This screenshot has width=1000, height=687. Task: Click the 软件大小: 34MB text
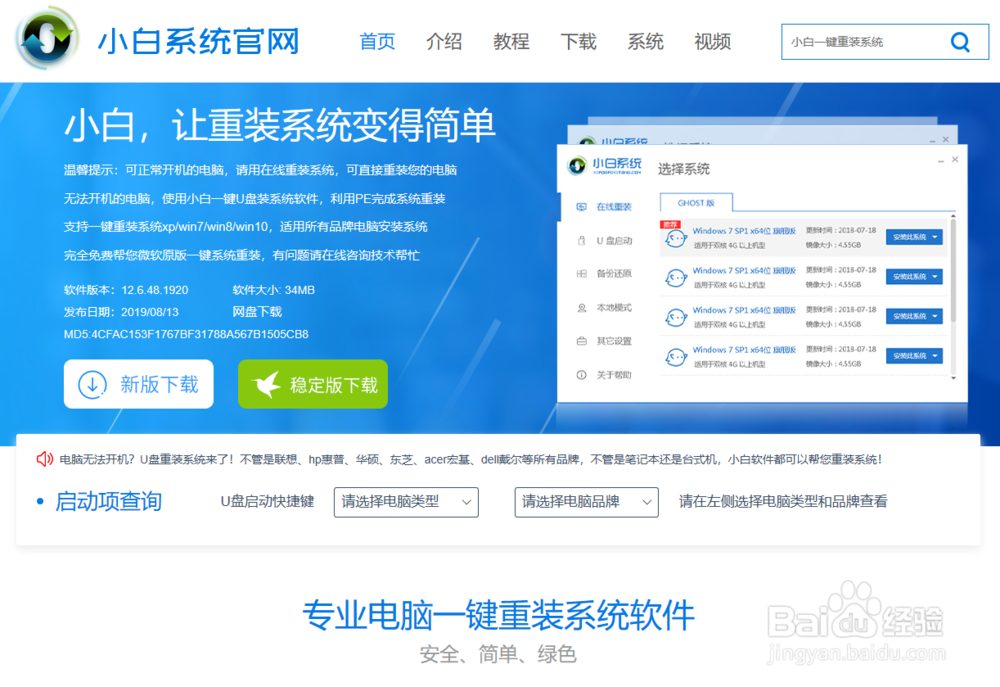pos(274,290)
